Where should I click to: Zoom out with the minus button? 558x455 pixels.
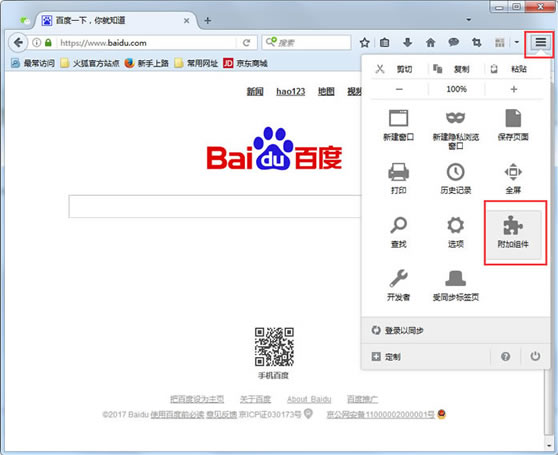coord(399,89)
